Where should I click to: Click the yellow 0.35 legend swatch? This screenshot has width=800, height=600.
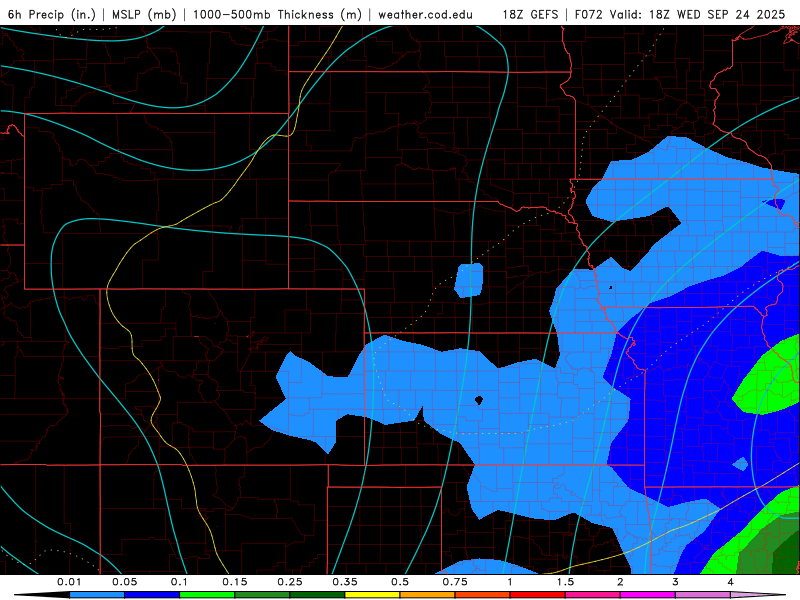[372, 595]
